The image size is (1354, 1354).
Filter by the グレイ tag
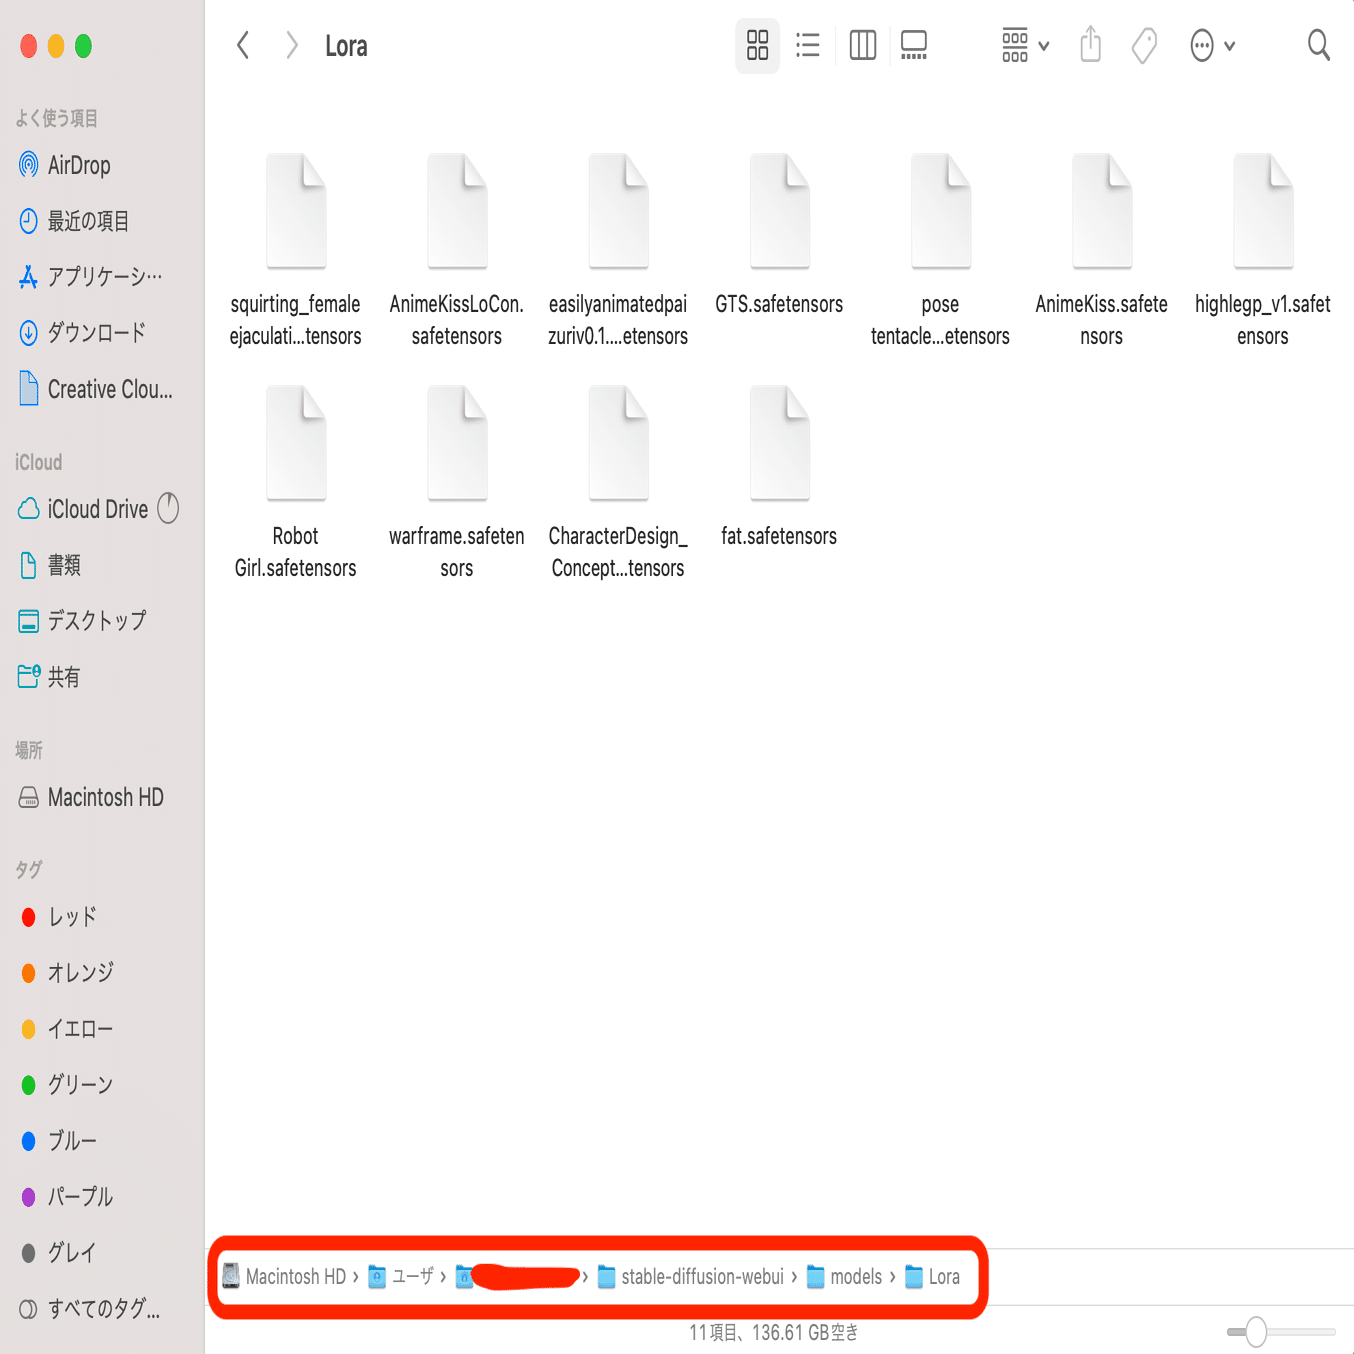coord(60,1253)
